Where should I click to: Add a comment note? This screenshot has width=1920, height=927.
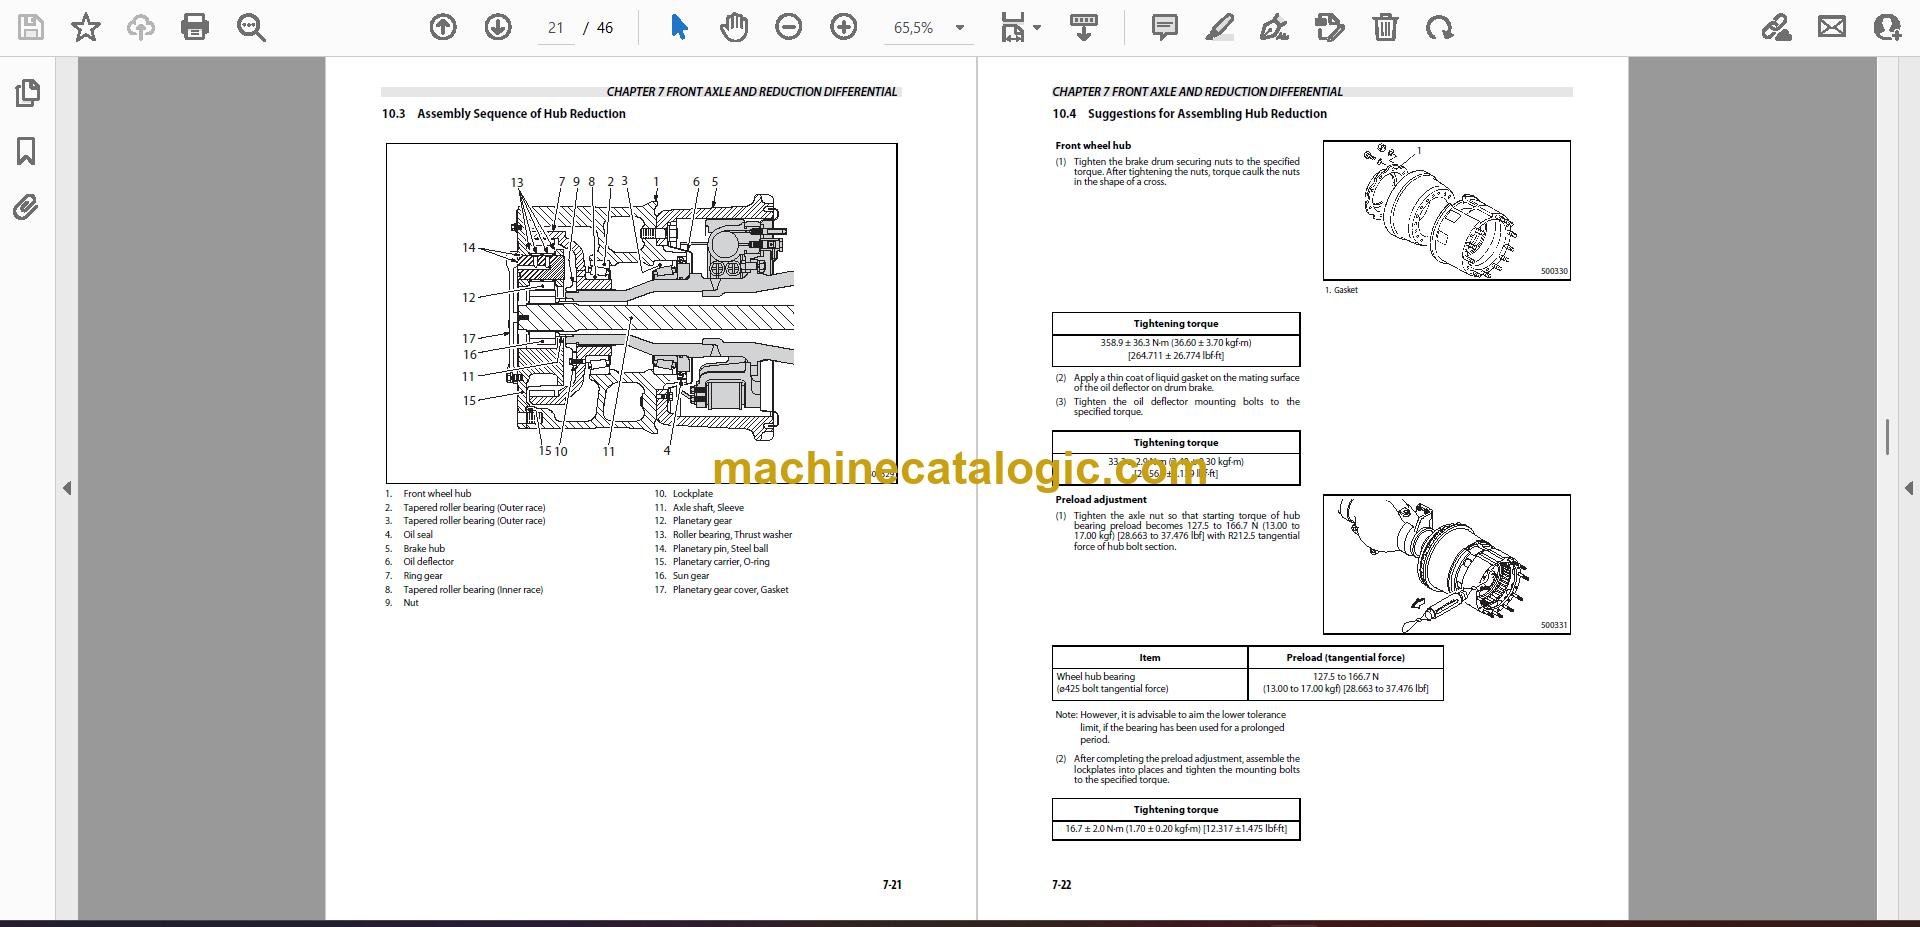[1165, 27]
